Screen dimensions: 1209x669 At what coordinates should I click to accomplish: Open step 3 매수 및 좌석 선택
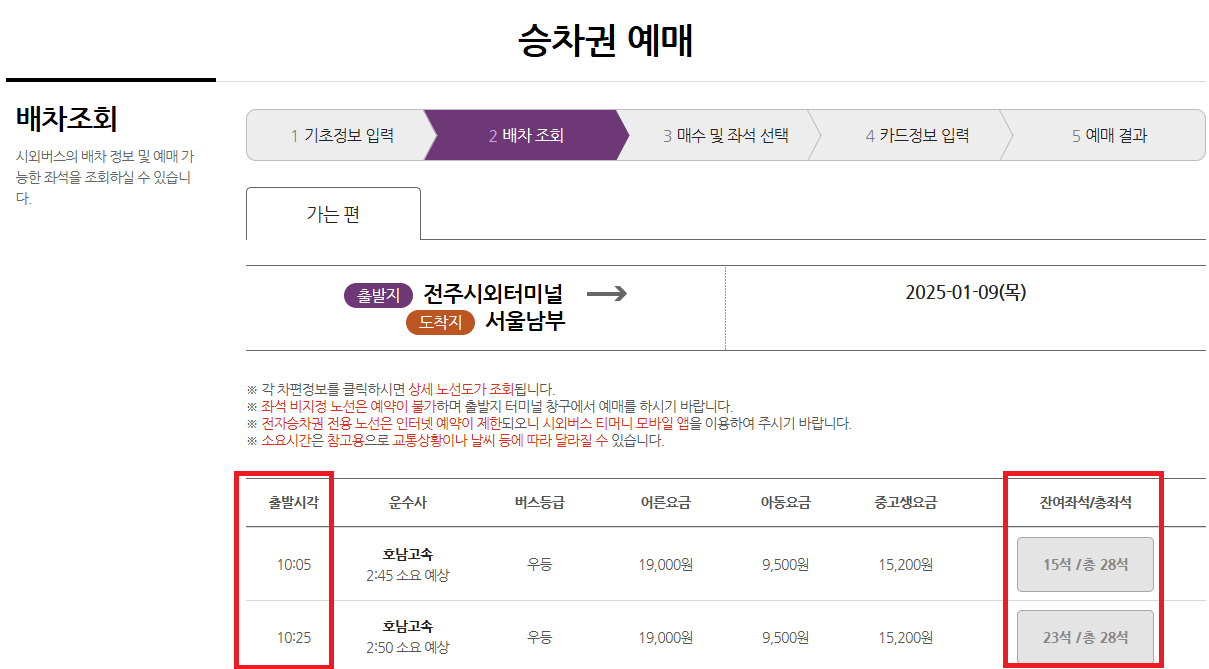(x=727, y=135)
